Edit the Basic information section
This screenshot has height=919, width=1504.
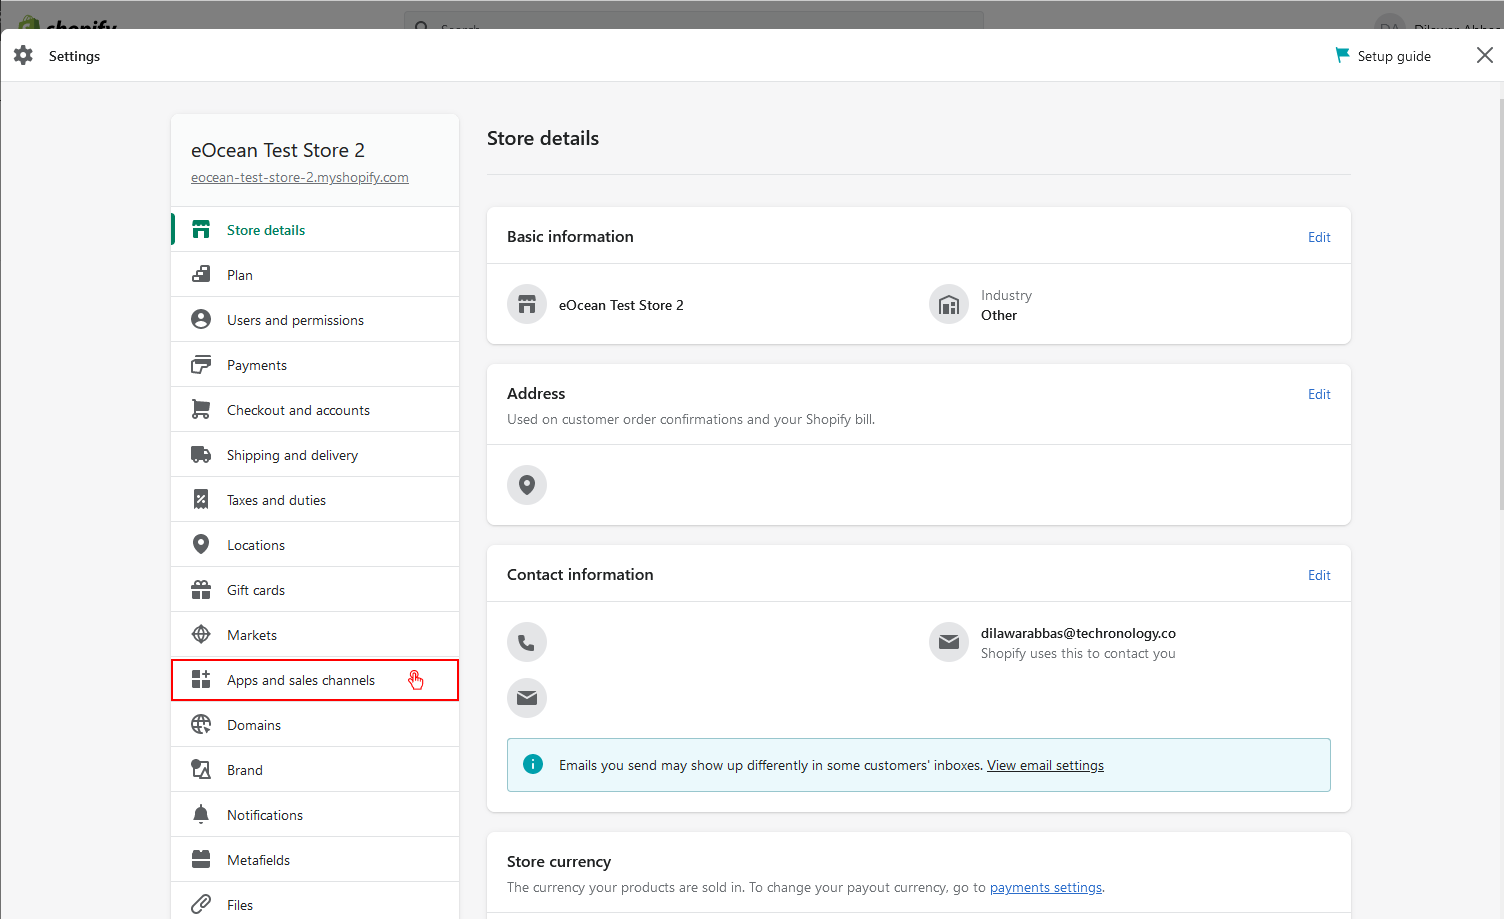pos(1319,237)
